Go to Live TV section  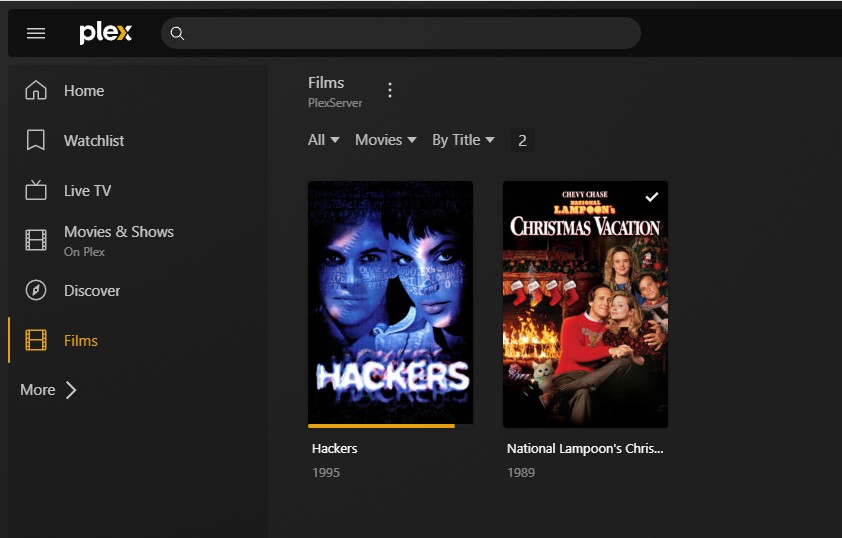click(88, 191)
